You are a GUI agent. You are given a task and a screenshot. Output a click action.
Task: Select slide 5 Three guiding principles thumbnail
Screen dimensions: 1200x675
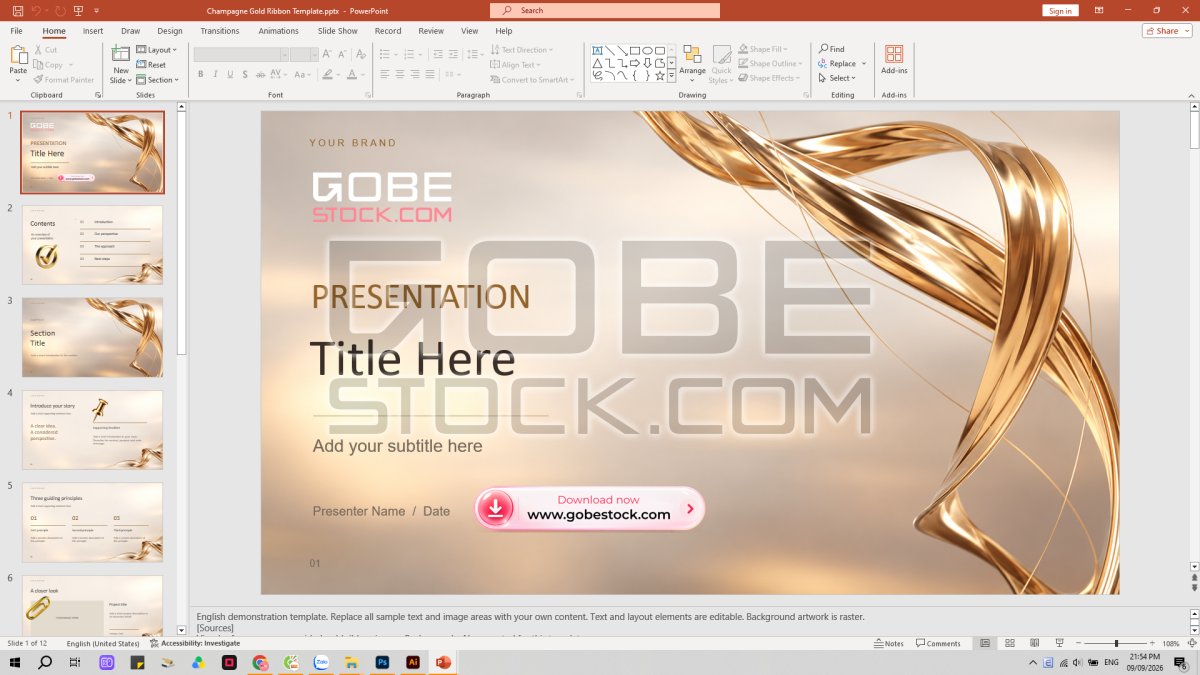click(92, 522)
